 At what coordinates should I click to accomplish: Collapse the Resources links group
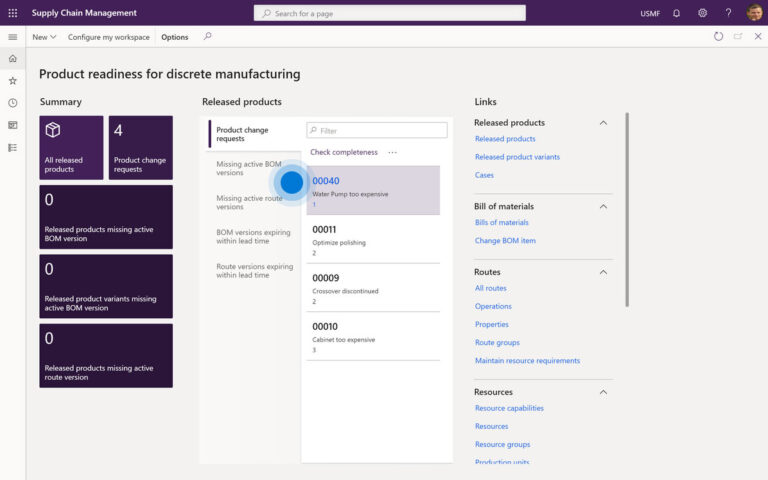tap(603, 392)
